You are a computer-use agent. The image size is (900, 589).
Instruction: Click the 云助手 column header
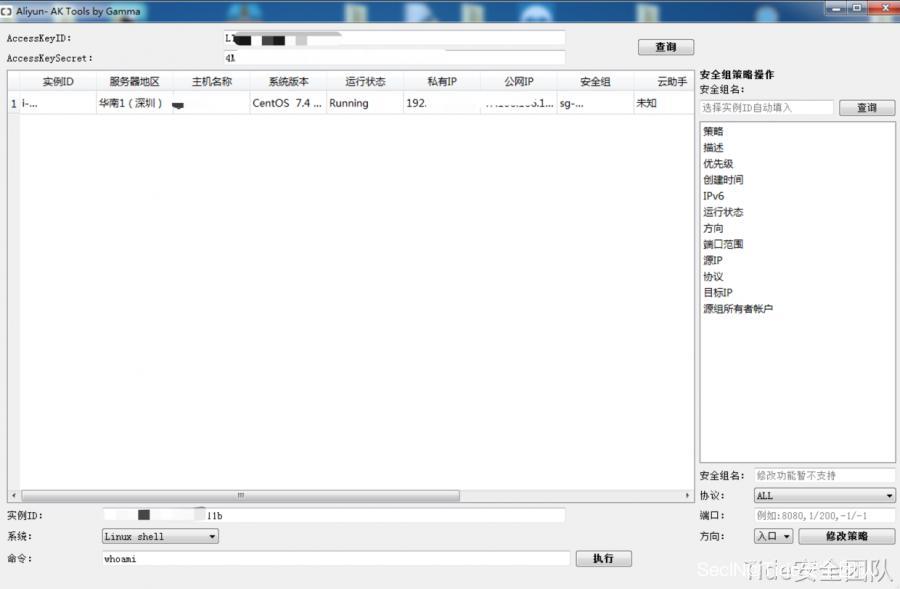(664, 82)
